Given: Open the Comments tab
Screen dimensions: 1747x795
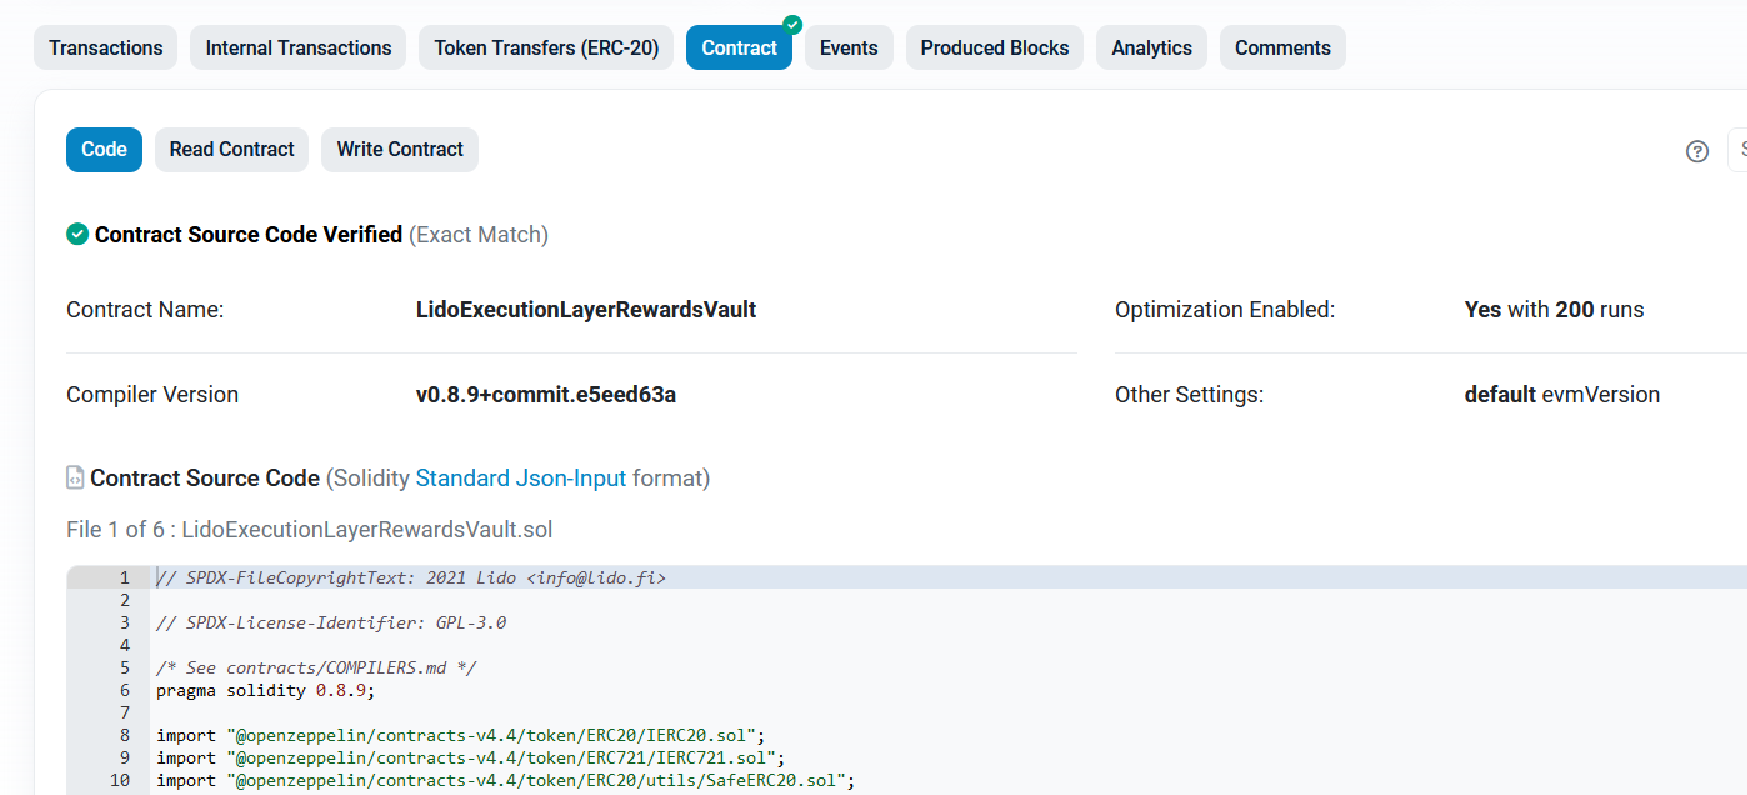Looking at the screenshot, I should 1283,48.
